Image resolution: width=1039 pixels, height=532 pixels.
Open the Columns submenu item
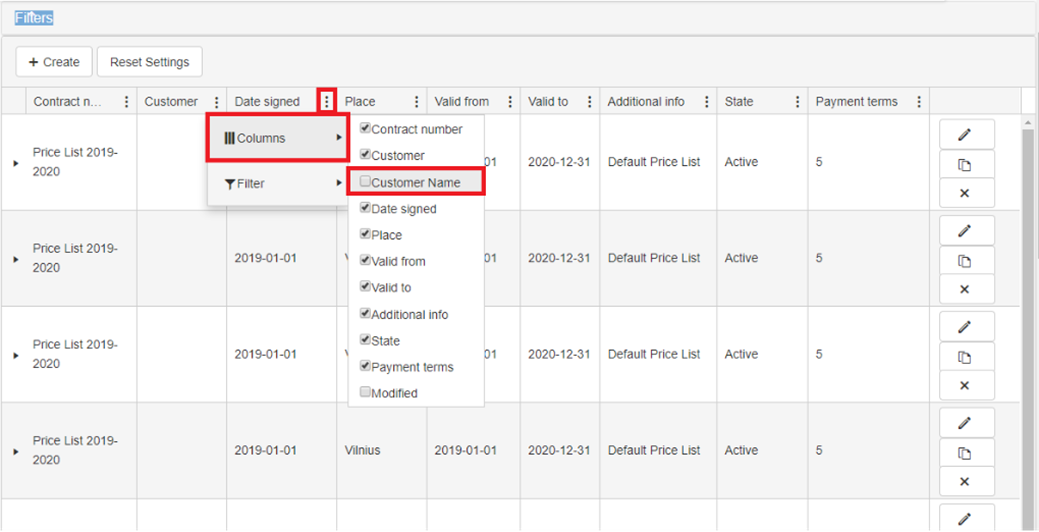[x=277, y=138]
